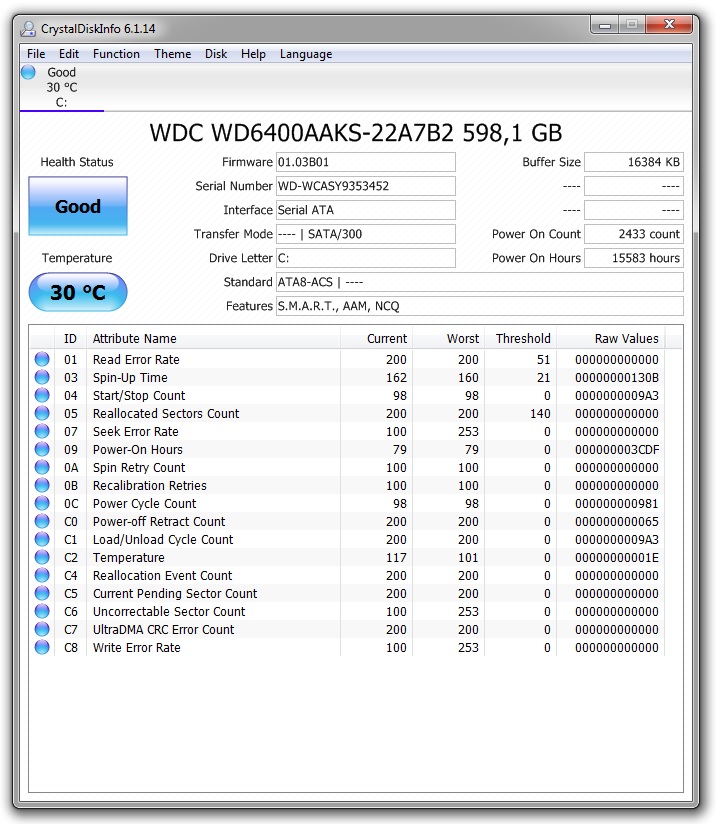Select the Reallocated Sectors Count attribute name
The image size is (716, 824).
[166, 414]
